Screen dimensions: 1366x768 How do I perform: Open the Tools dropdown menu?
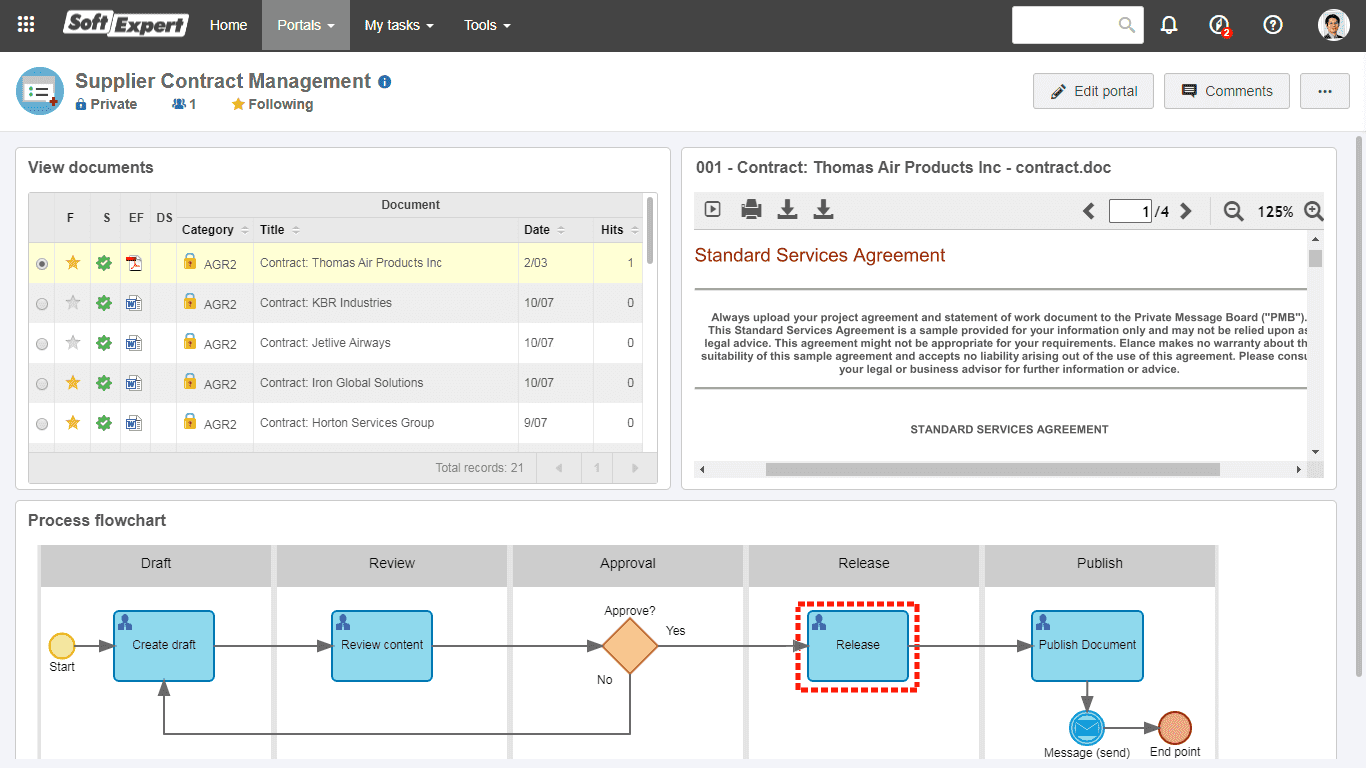point(487,25)
